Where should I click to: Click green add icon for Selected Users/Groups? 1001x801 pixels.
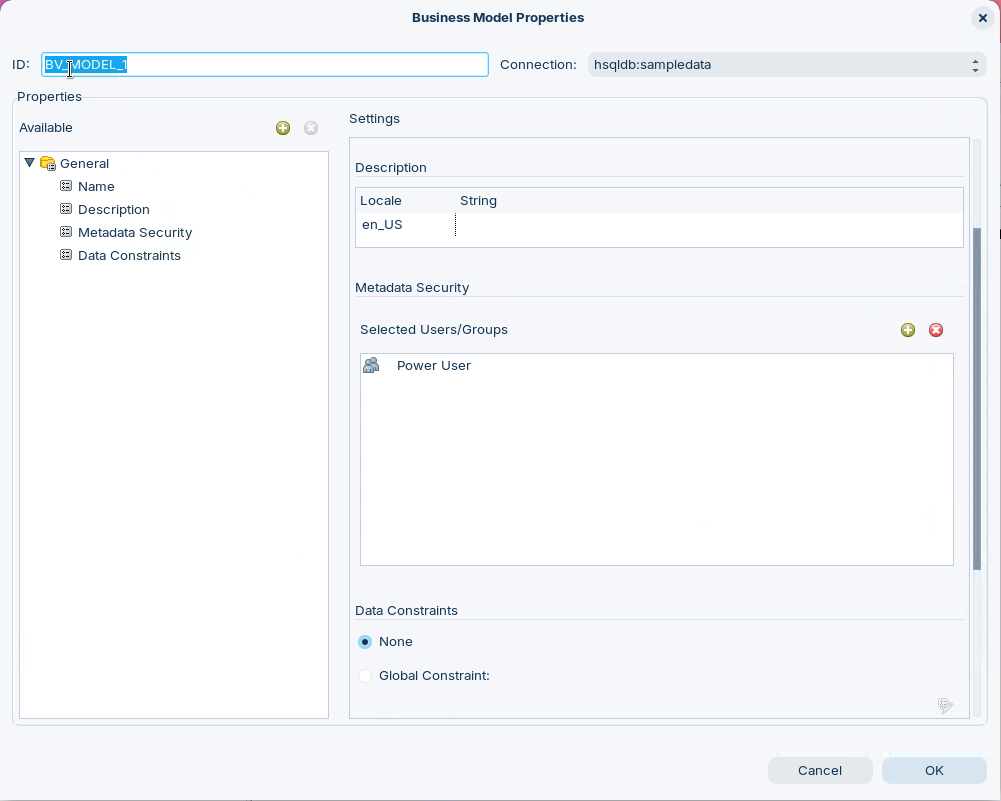click(908, 330)
